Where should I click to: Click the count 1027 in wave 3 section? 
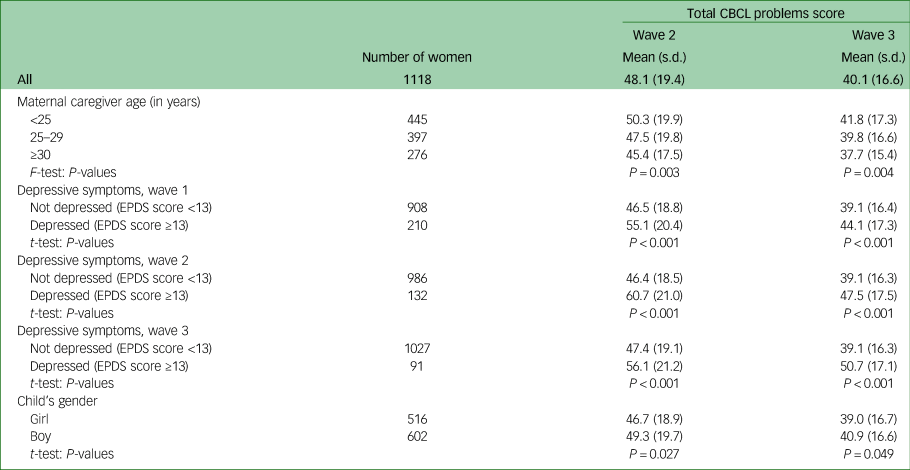point(415,348)
